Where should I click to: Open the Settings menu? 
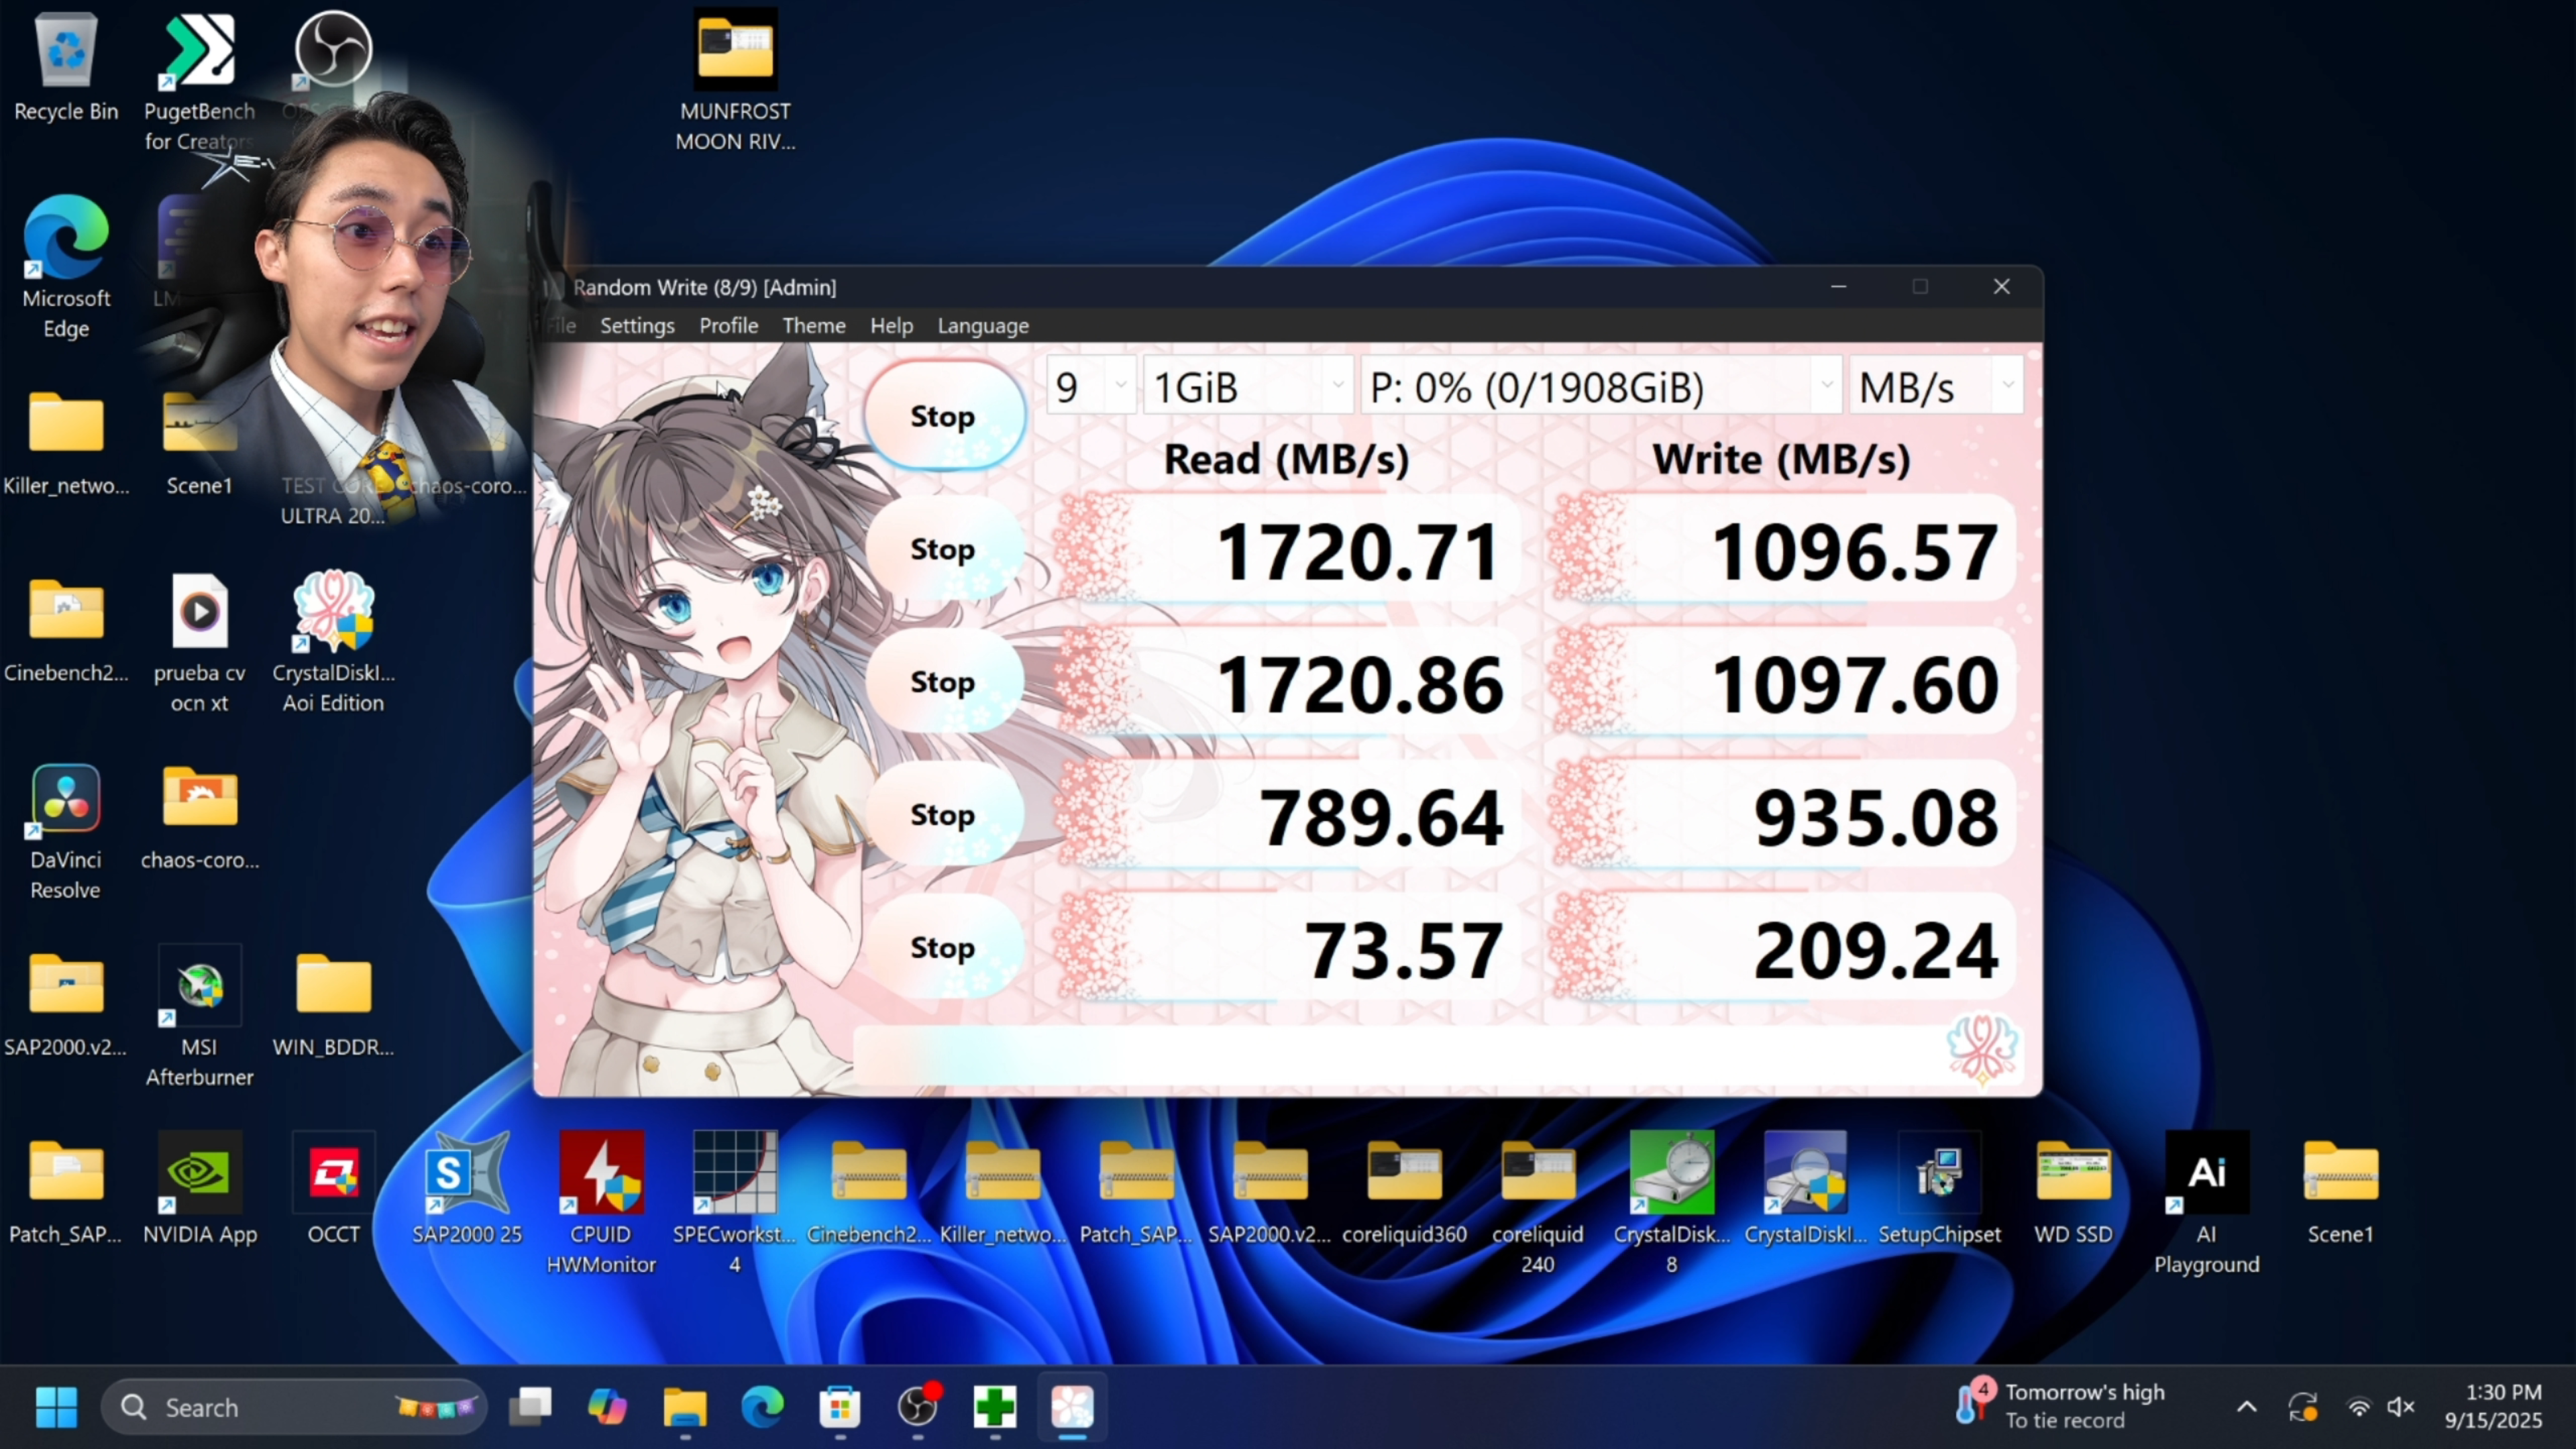[x=637, y=326]
